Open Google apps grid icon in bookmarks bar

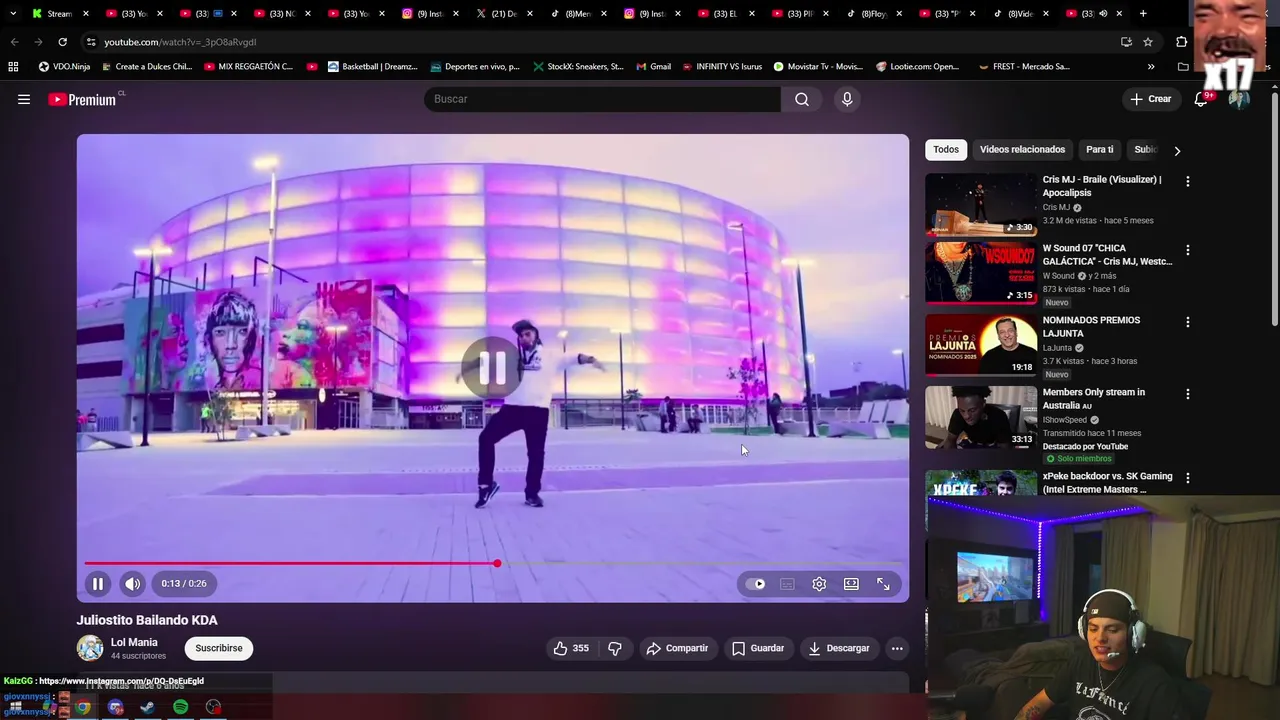13,67
